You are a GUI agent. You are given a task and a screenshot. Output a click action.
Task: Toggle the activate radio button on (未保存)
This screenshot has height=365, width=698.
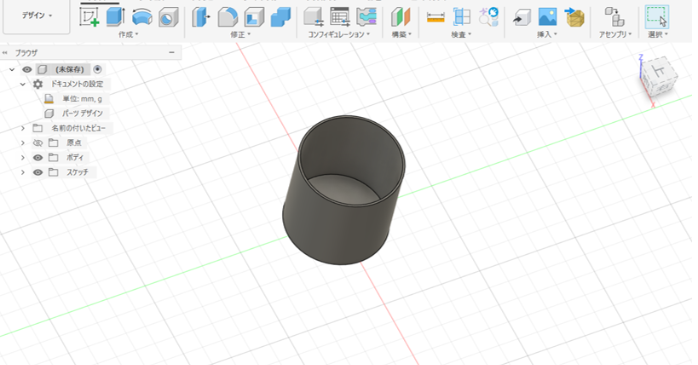pos(97,69)
